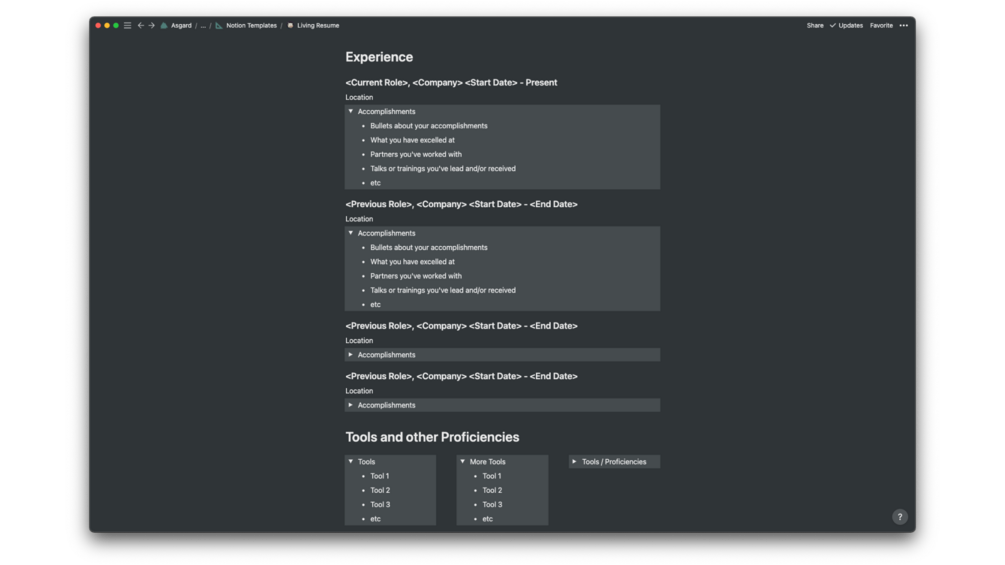Expand the Tools / Proficiencies toggle
Screen dimensions: 1005x565
pyautogui.click(x=575, y=462)
